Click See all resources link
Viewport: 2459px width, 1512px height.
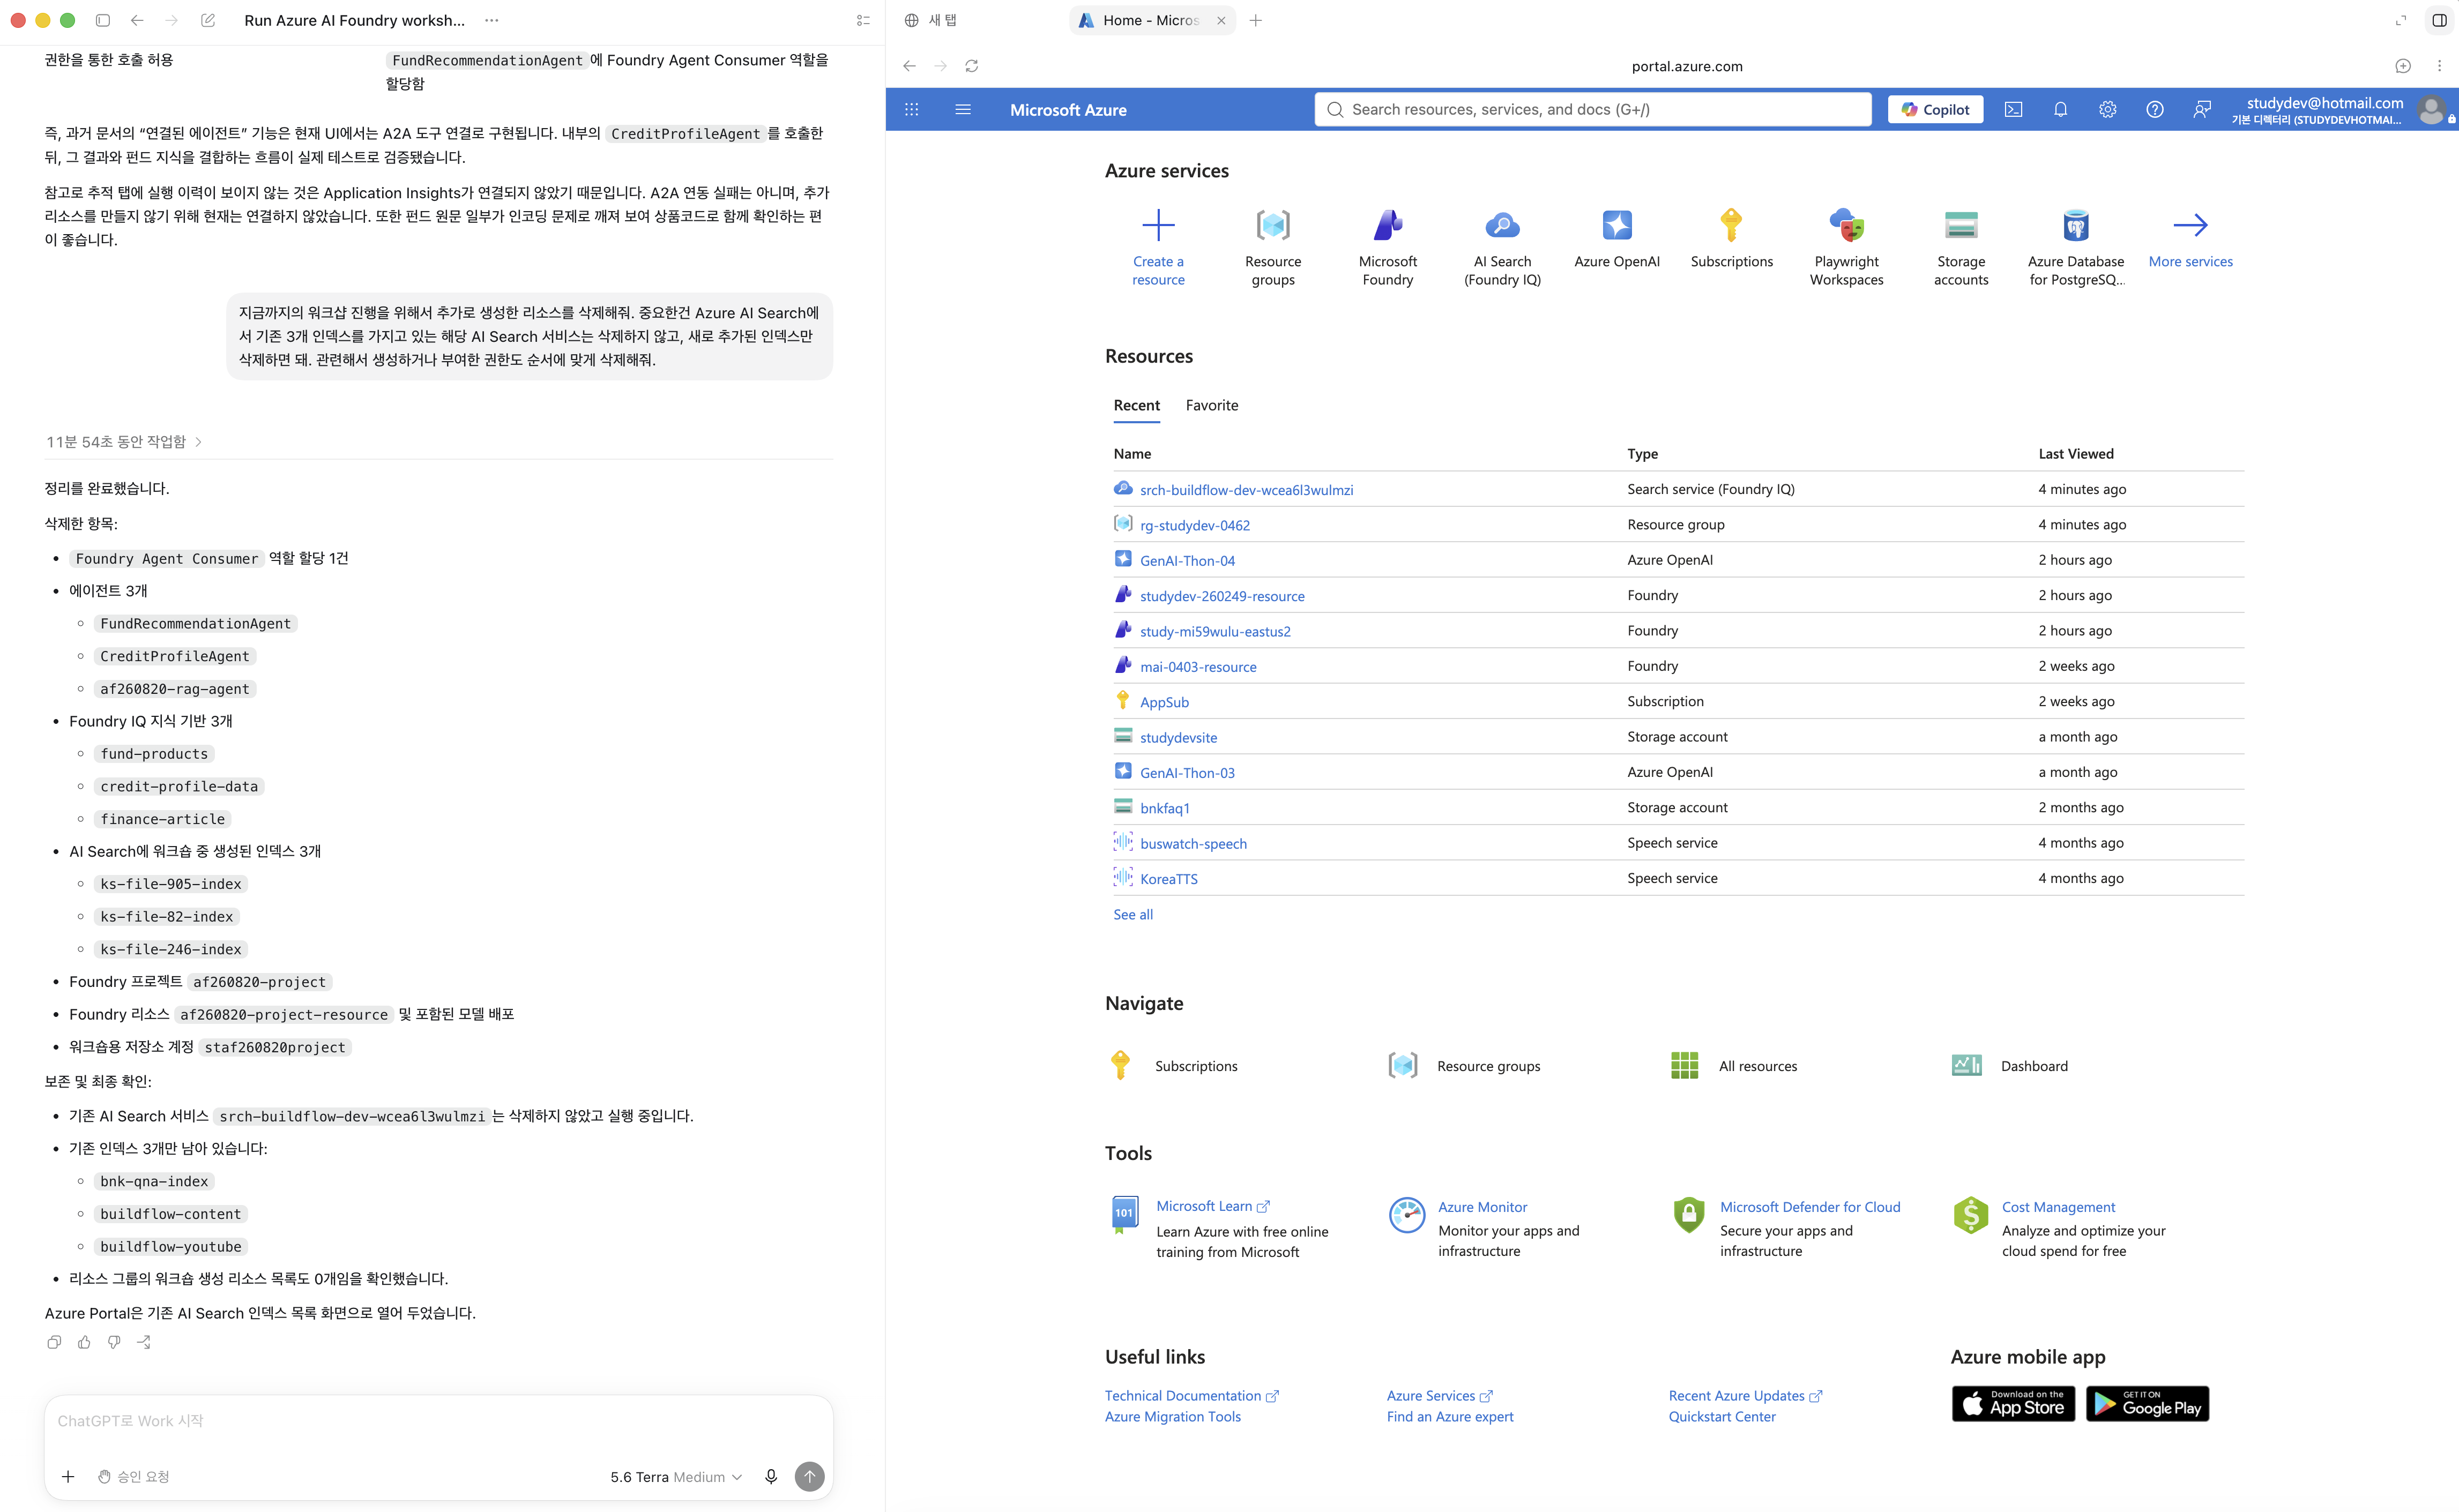[1133, 914]
